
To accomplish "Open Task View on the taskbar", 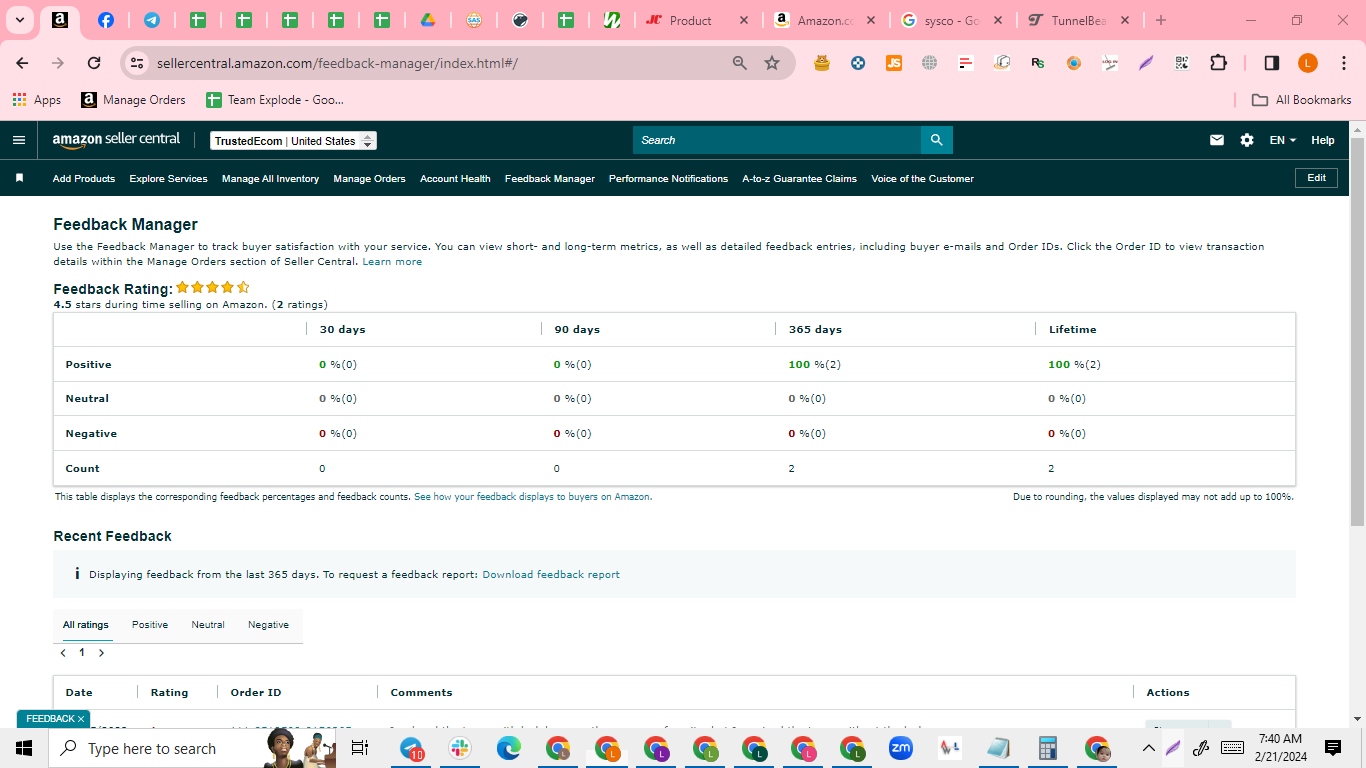I will point(360,748).
